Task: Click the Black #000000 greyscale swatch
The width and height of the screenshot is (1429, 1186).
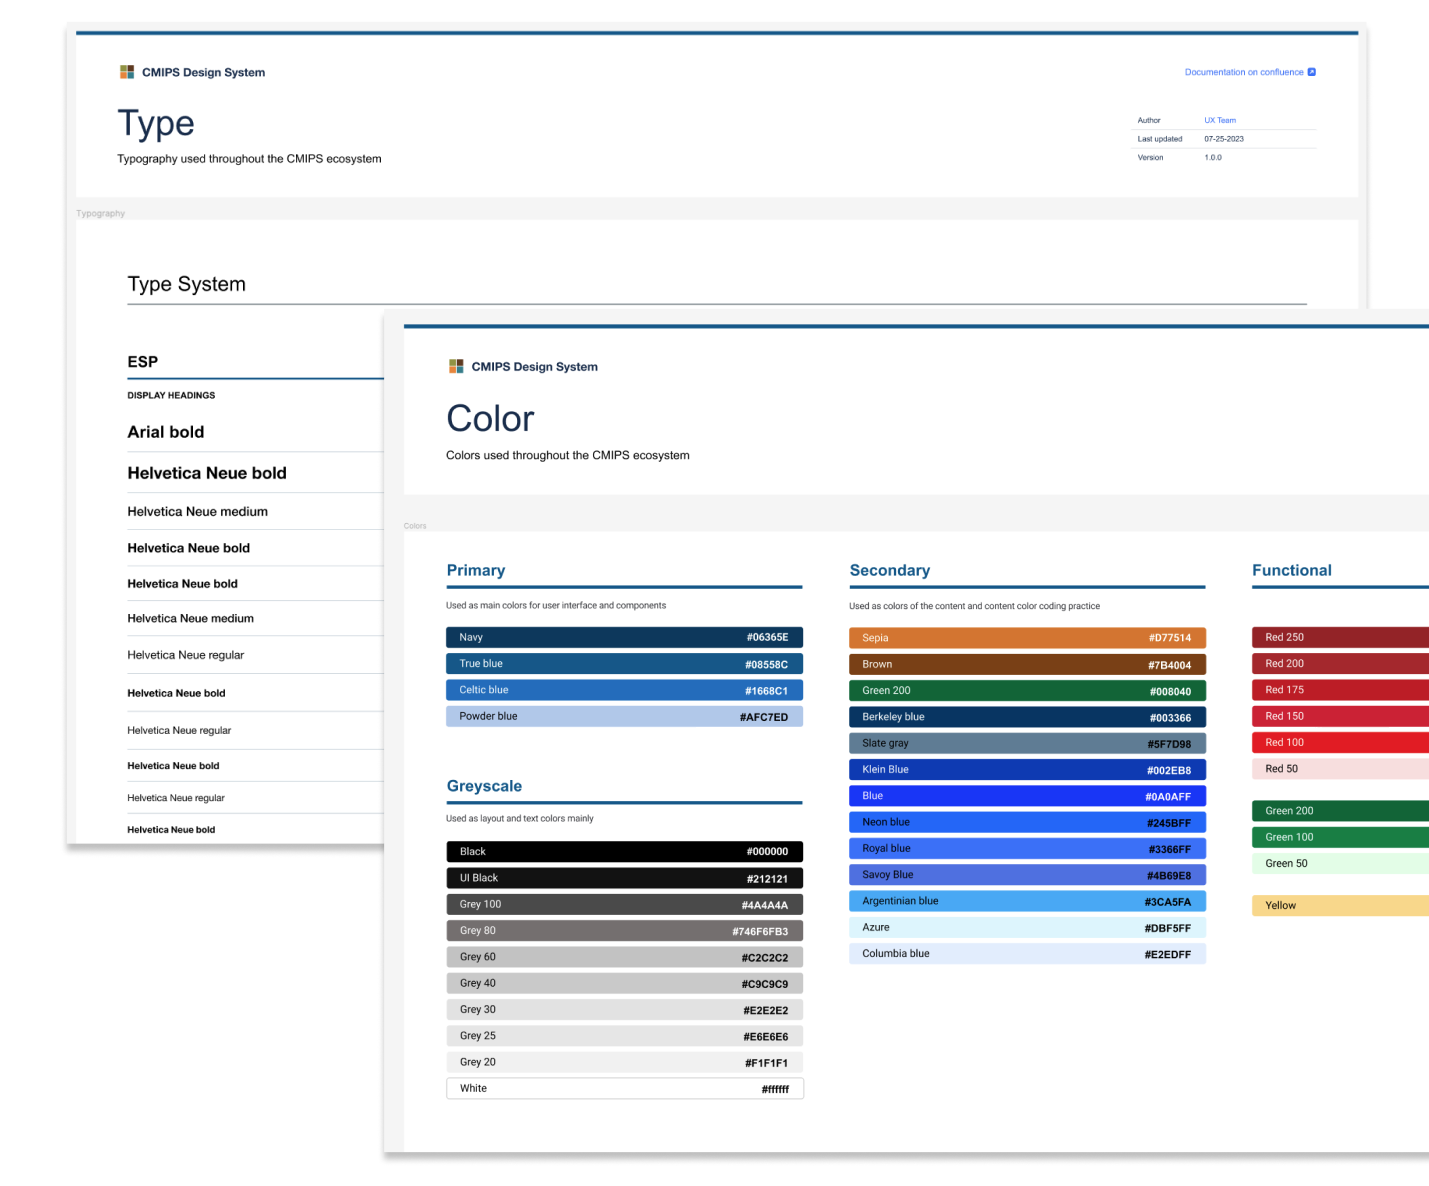Action: (624, 852)
